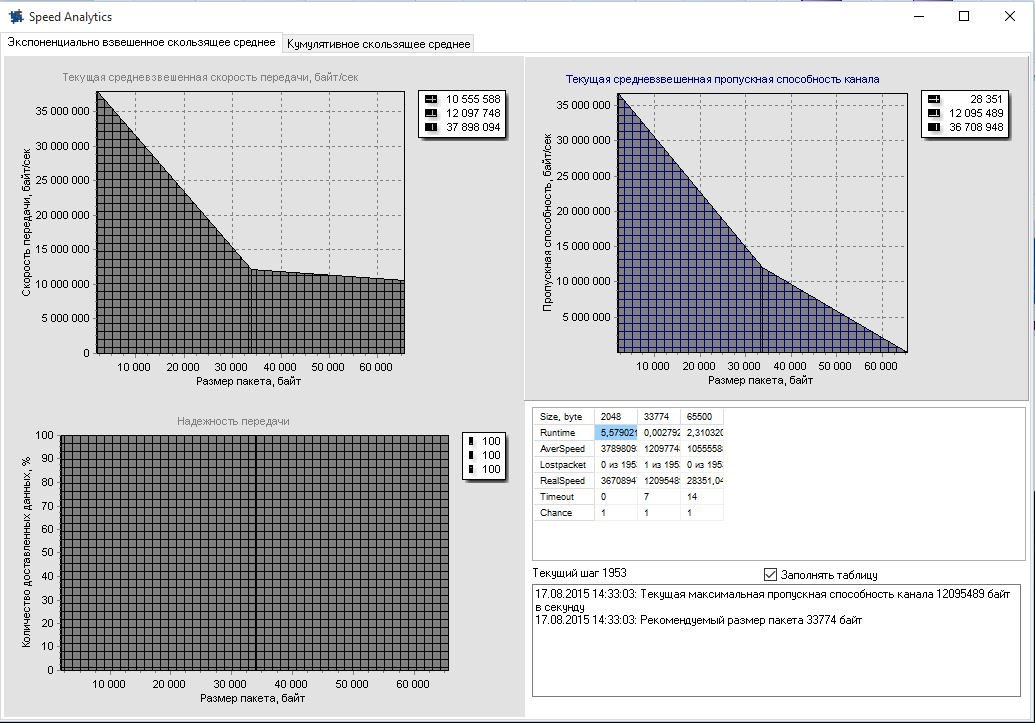Select the Lostpacket row header

click(x=563, y=464)
